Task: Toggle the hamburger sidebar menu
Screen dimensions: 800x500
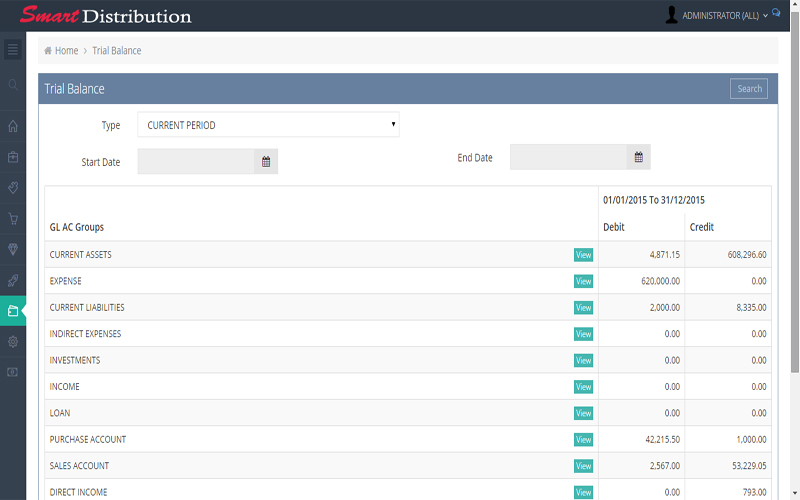Action: [x=13, y=49]
